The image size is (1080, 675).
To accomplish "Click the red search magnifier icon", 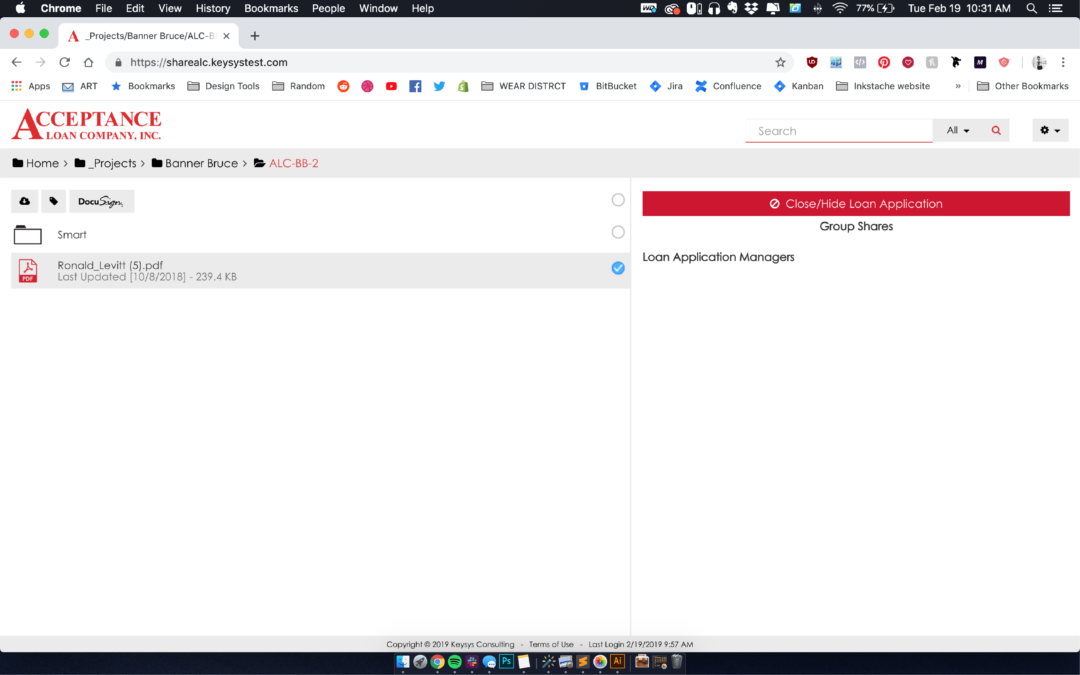I will (x=995, y=131).
